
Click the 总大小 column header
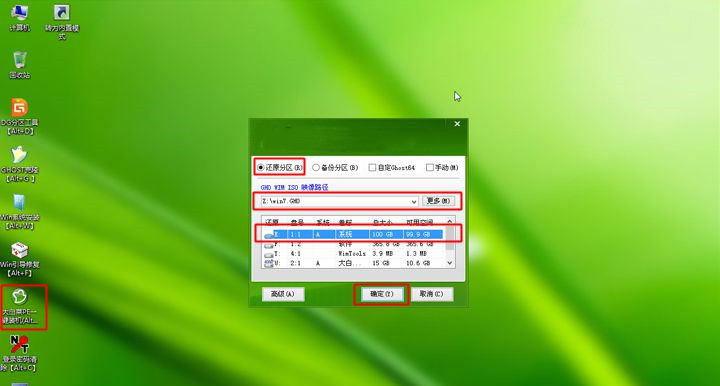382,223
